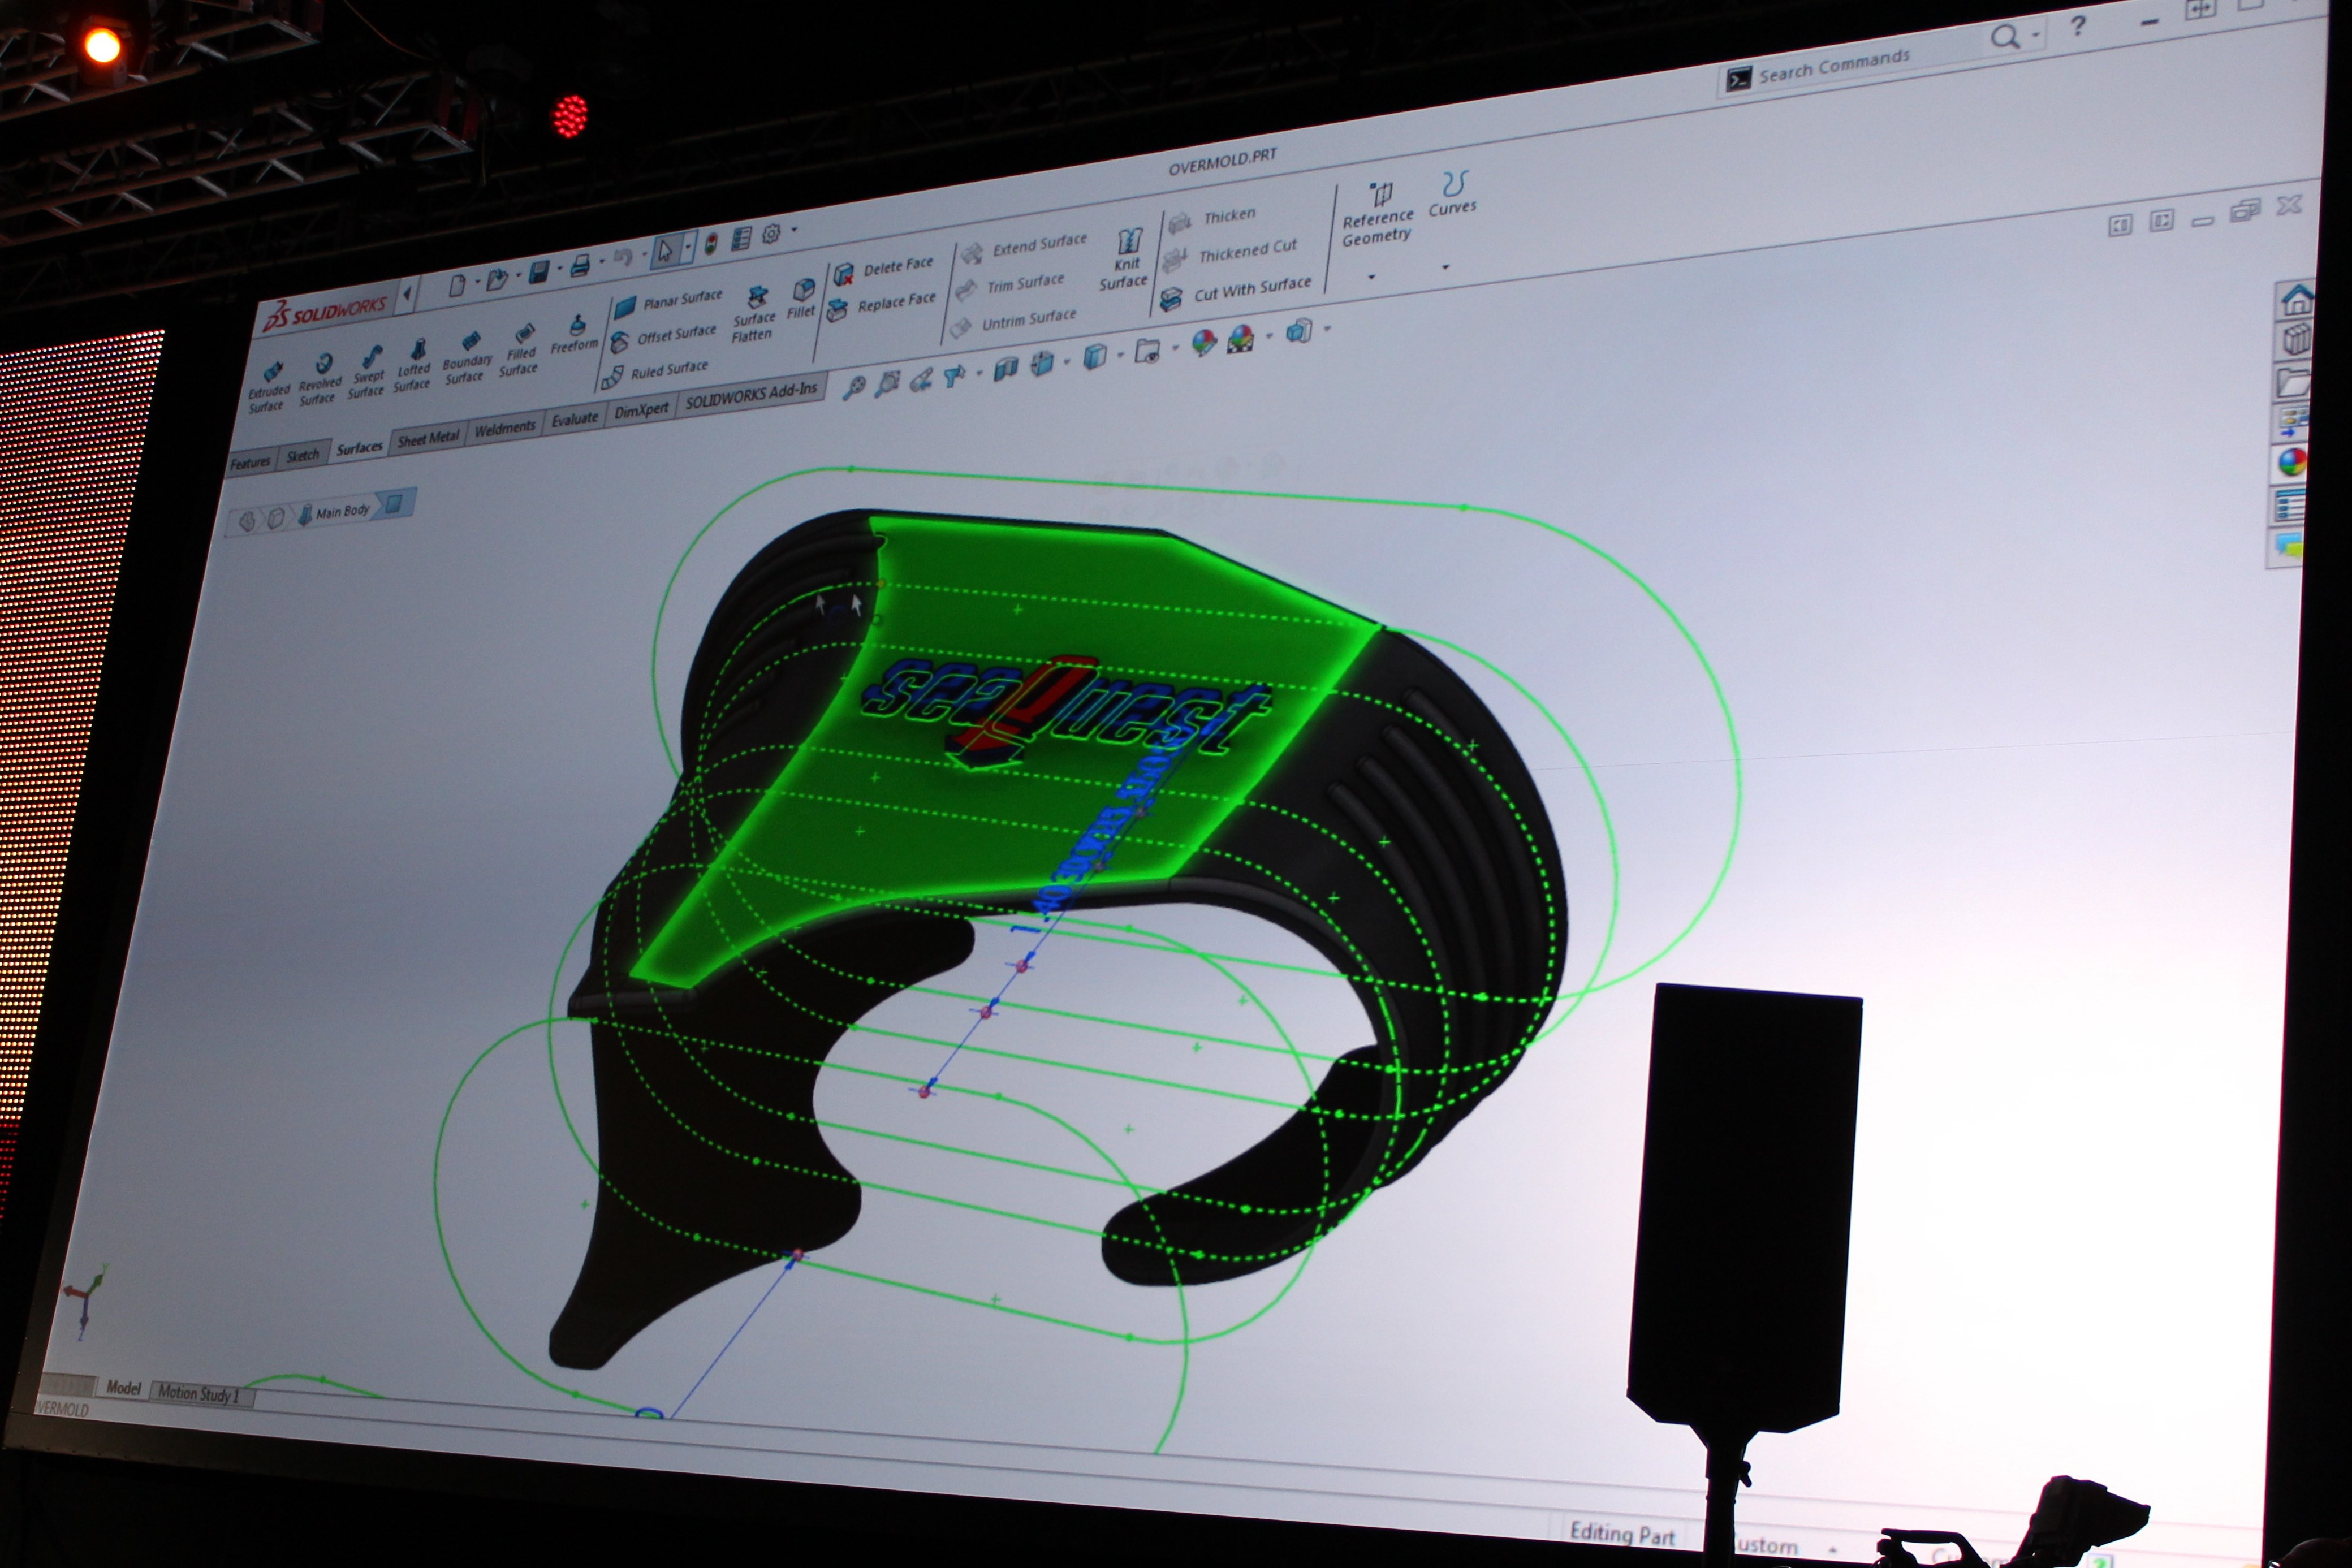This screenshot has width=2352, height=1568.
Task: Toggle the Select cursor tool
Action: [665, 250]
